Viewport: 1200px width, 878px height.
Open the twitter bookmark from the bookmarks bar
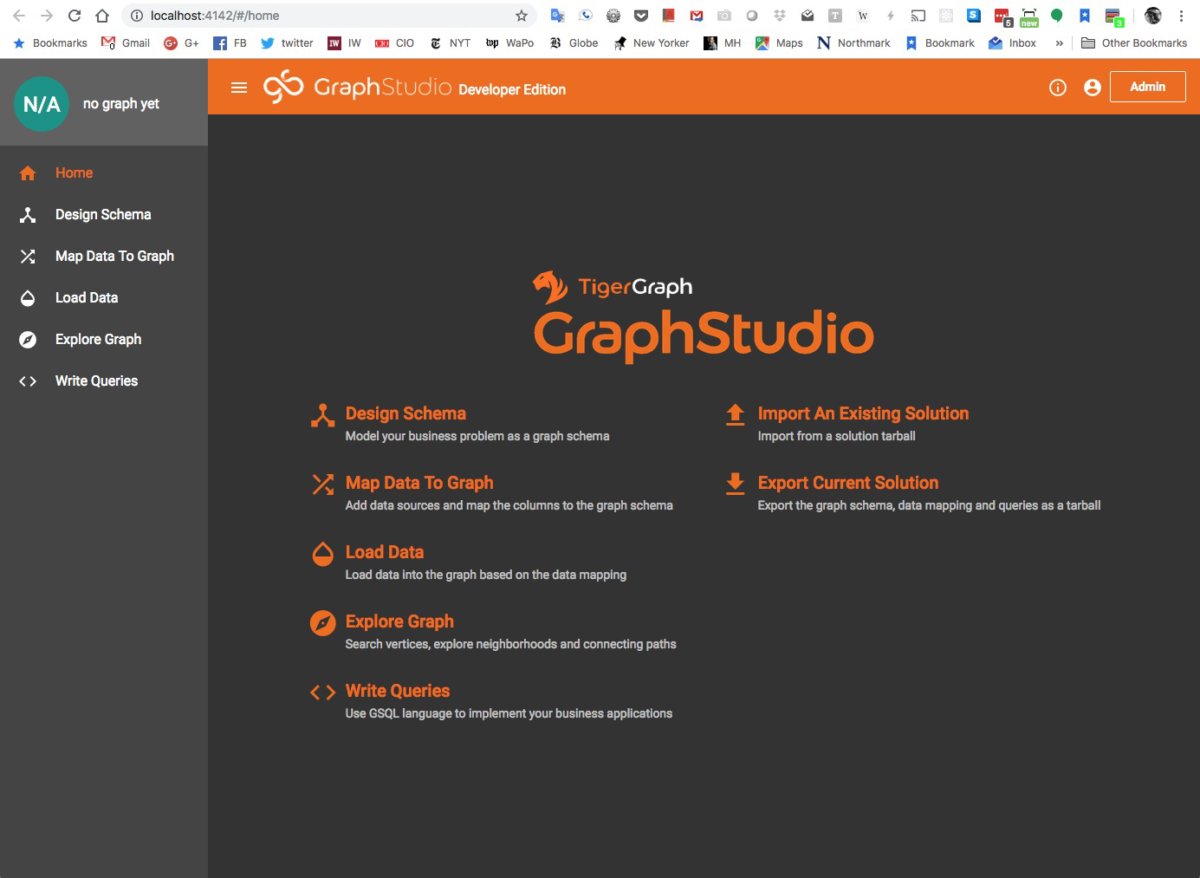click(x=287, y=43)
